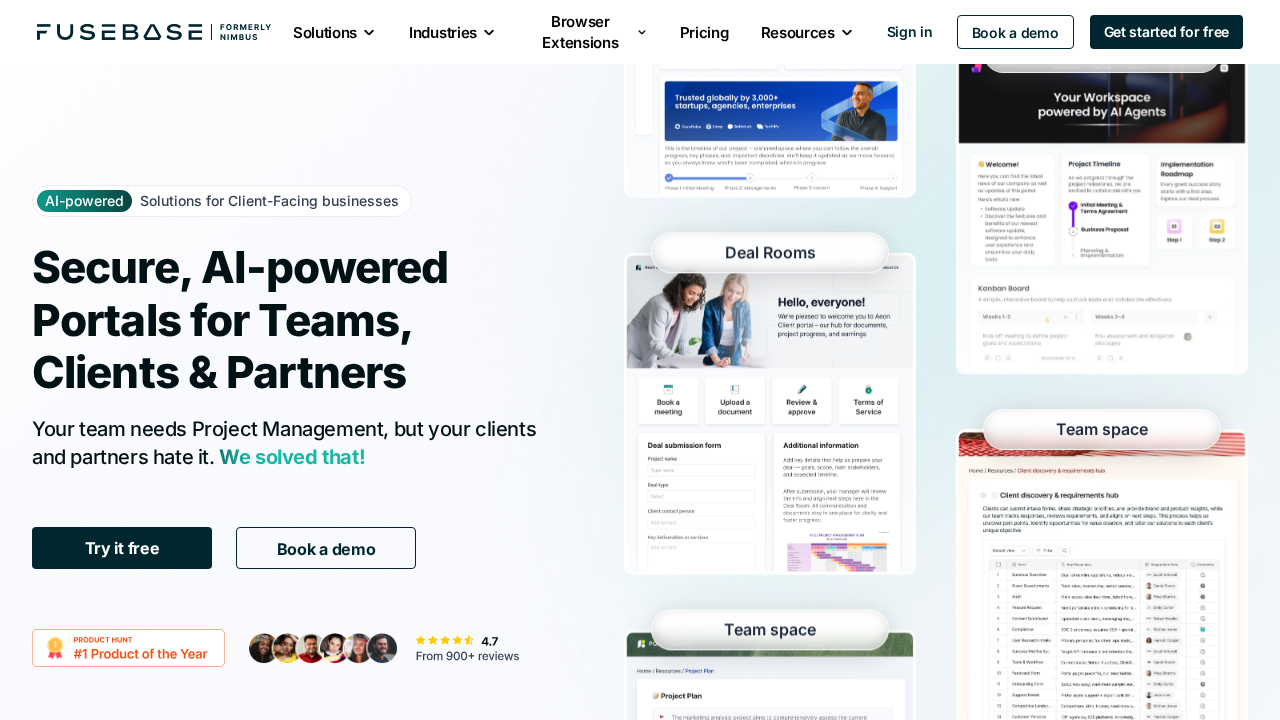This screenshot has height=720, width=1280.
Task: Go to the Pricing page
Action: coord(704,32)
